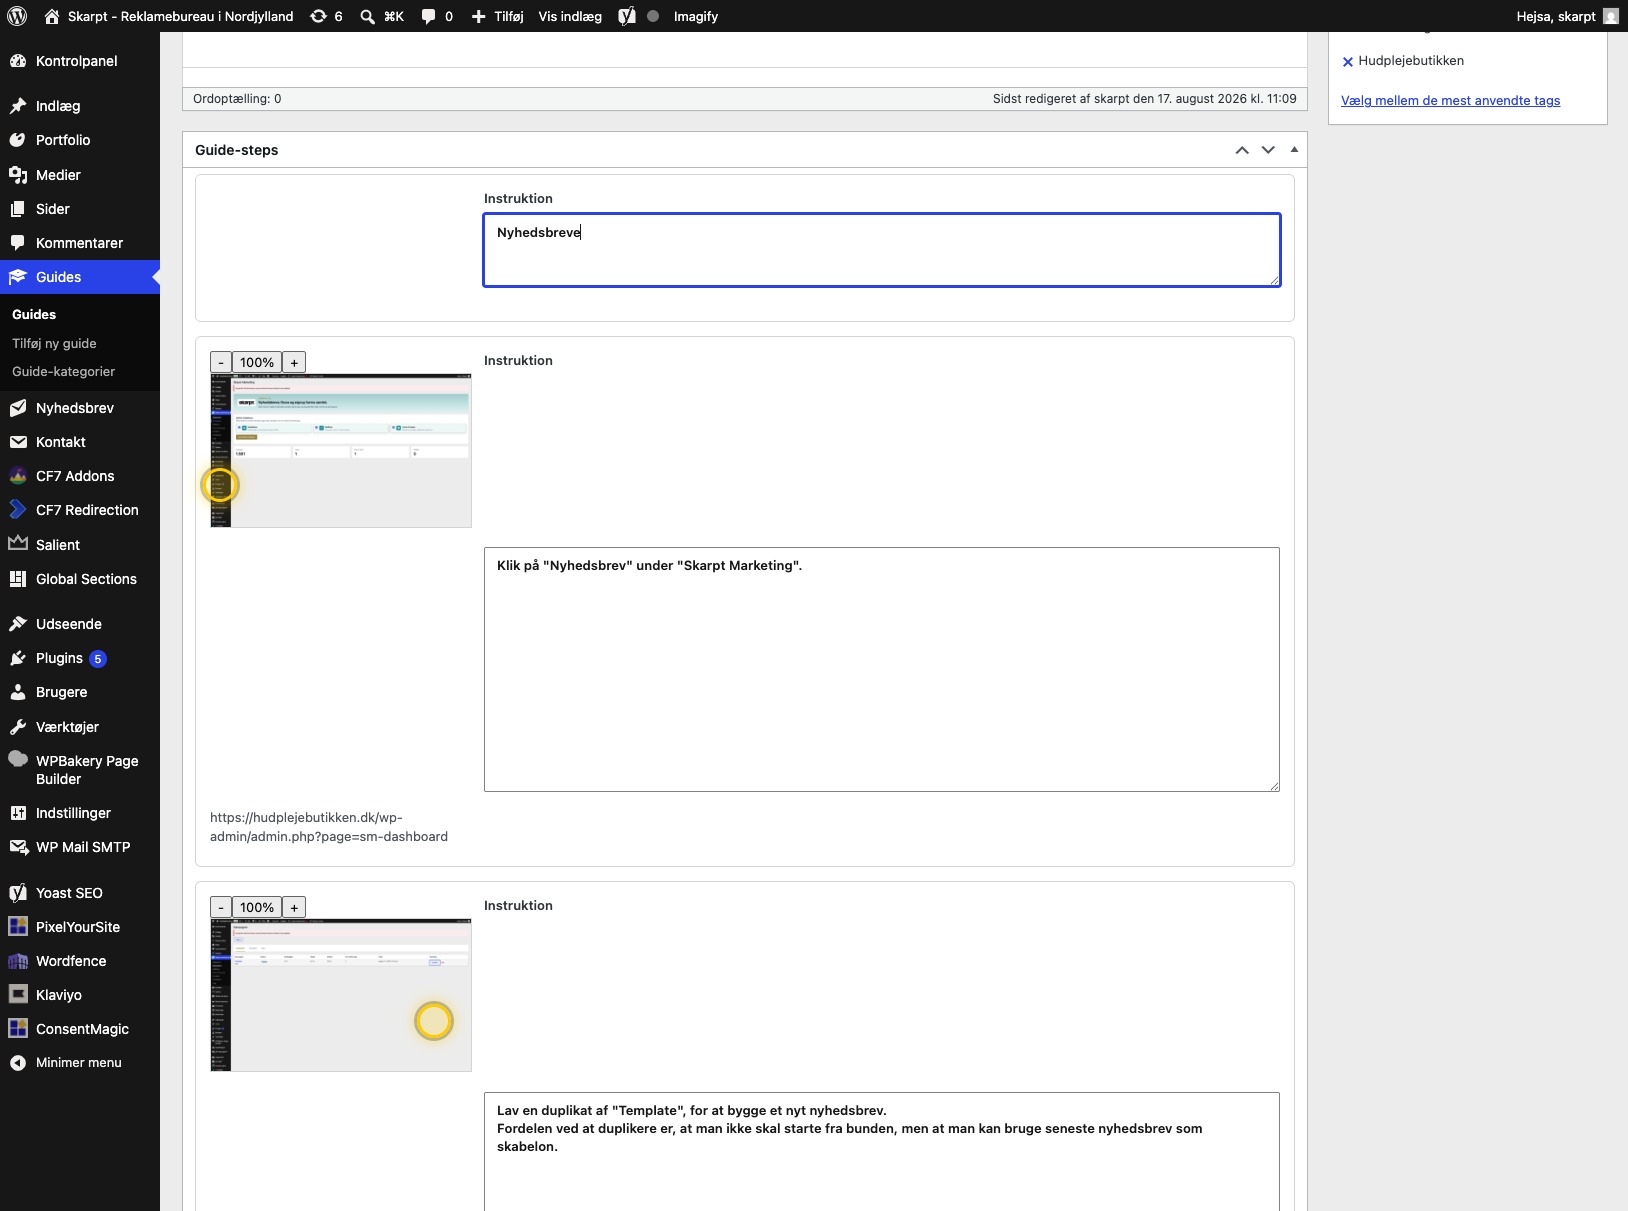Image resolution: width=1628 pixels, height=1211 pixels.
Task: Click the Salient crown icon
Action: click(18, 544)
